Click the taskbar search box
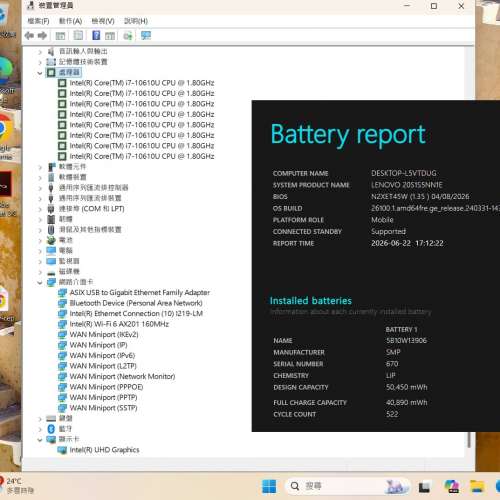The height and width of the screenshot is (500, 500). [x=348, y=486]
